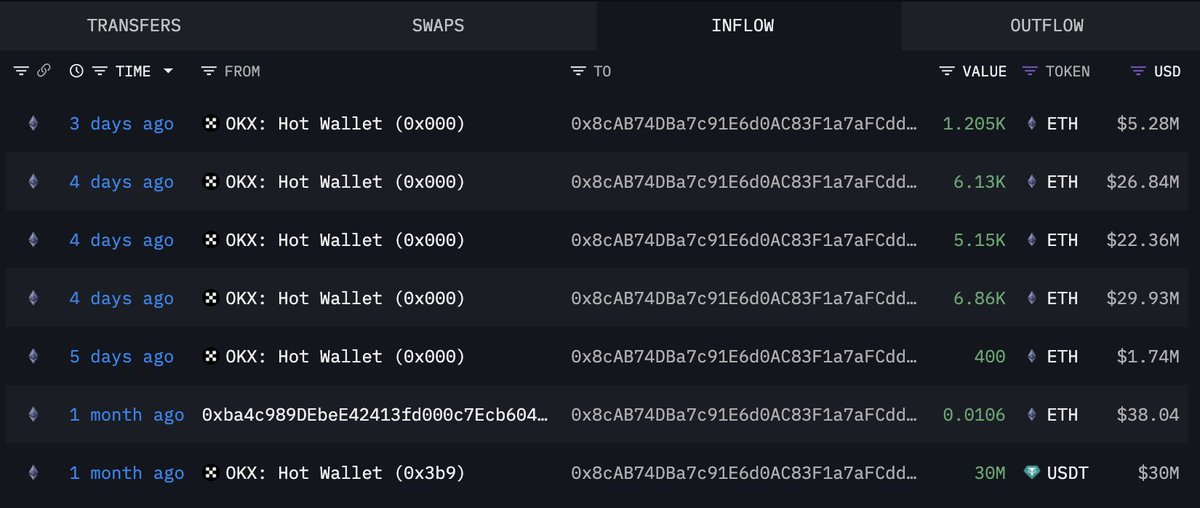The width and height of the screenshot is (1200, 508).
Task: Switch to the OUTFLOW tab
Action: point(1047,25)
